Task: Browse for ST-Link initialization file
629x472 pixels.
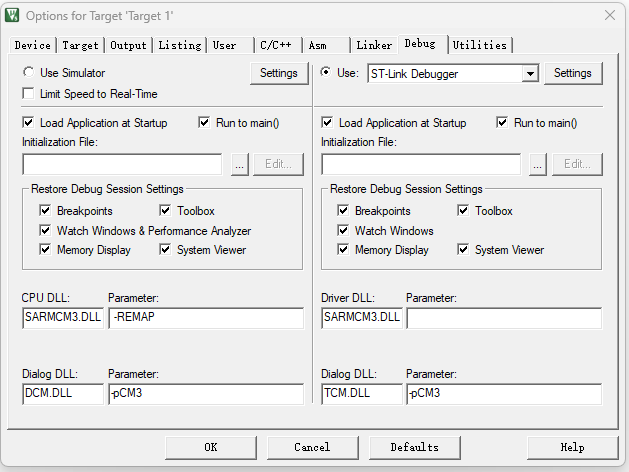Action: tap(538, 164)
